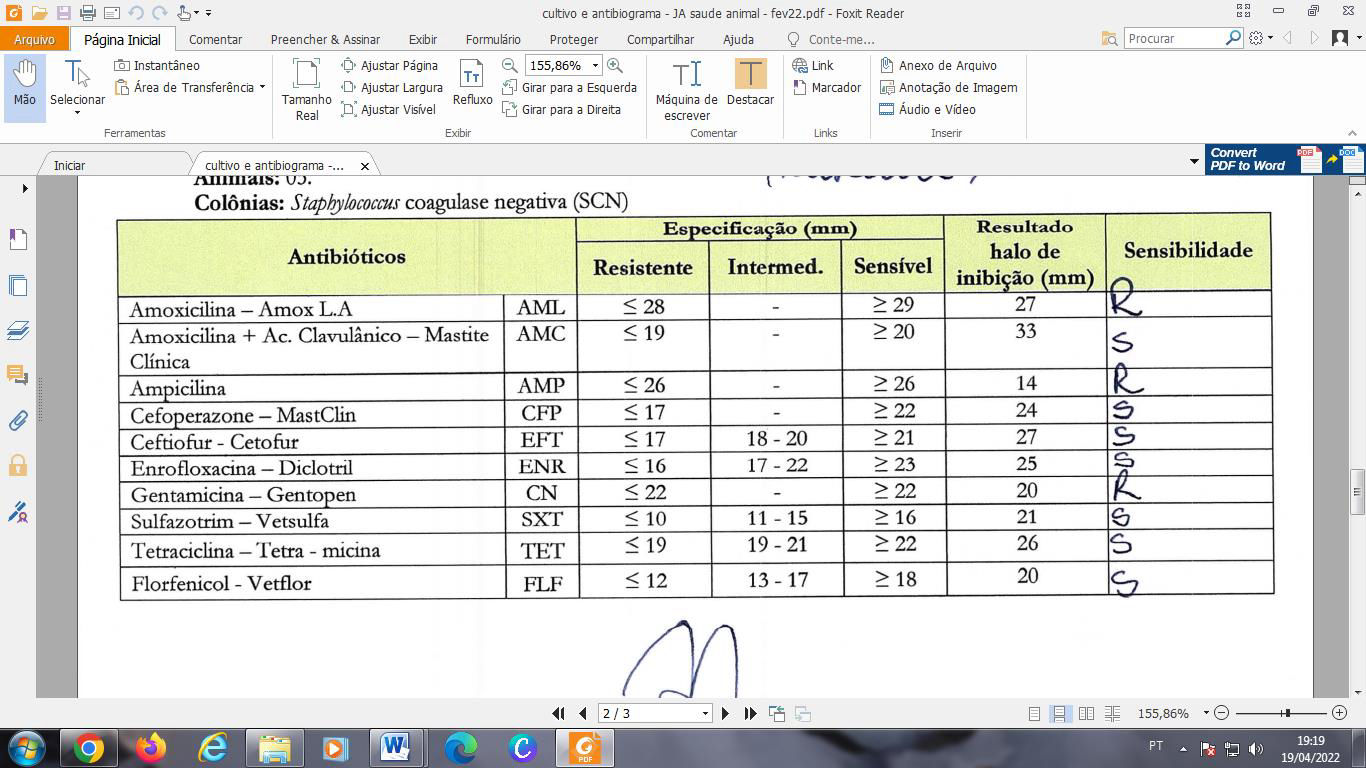Open layers panel in left sidebar
Viewport: 1366px width, 768px height.
18,330
